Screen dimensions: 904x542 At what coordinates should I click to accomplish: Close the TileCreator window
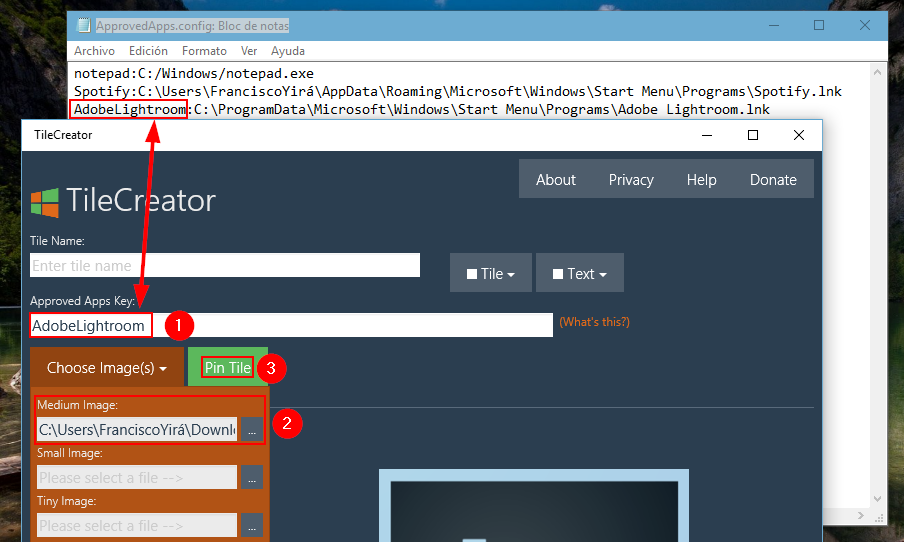tap(798, 135)
